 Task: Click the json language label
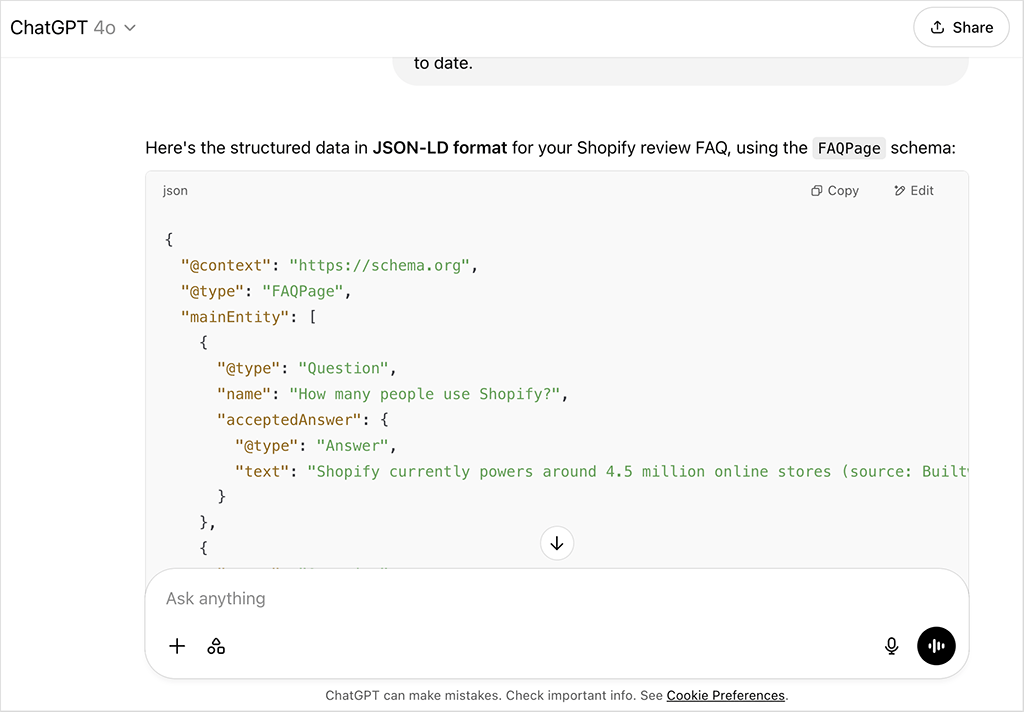(x=175, y=191)
